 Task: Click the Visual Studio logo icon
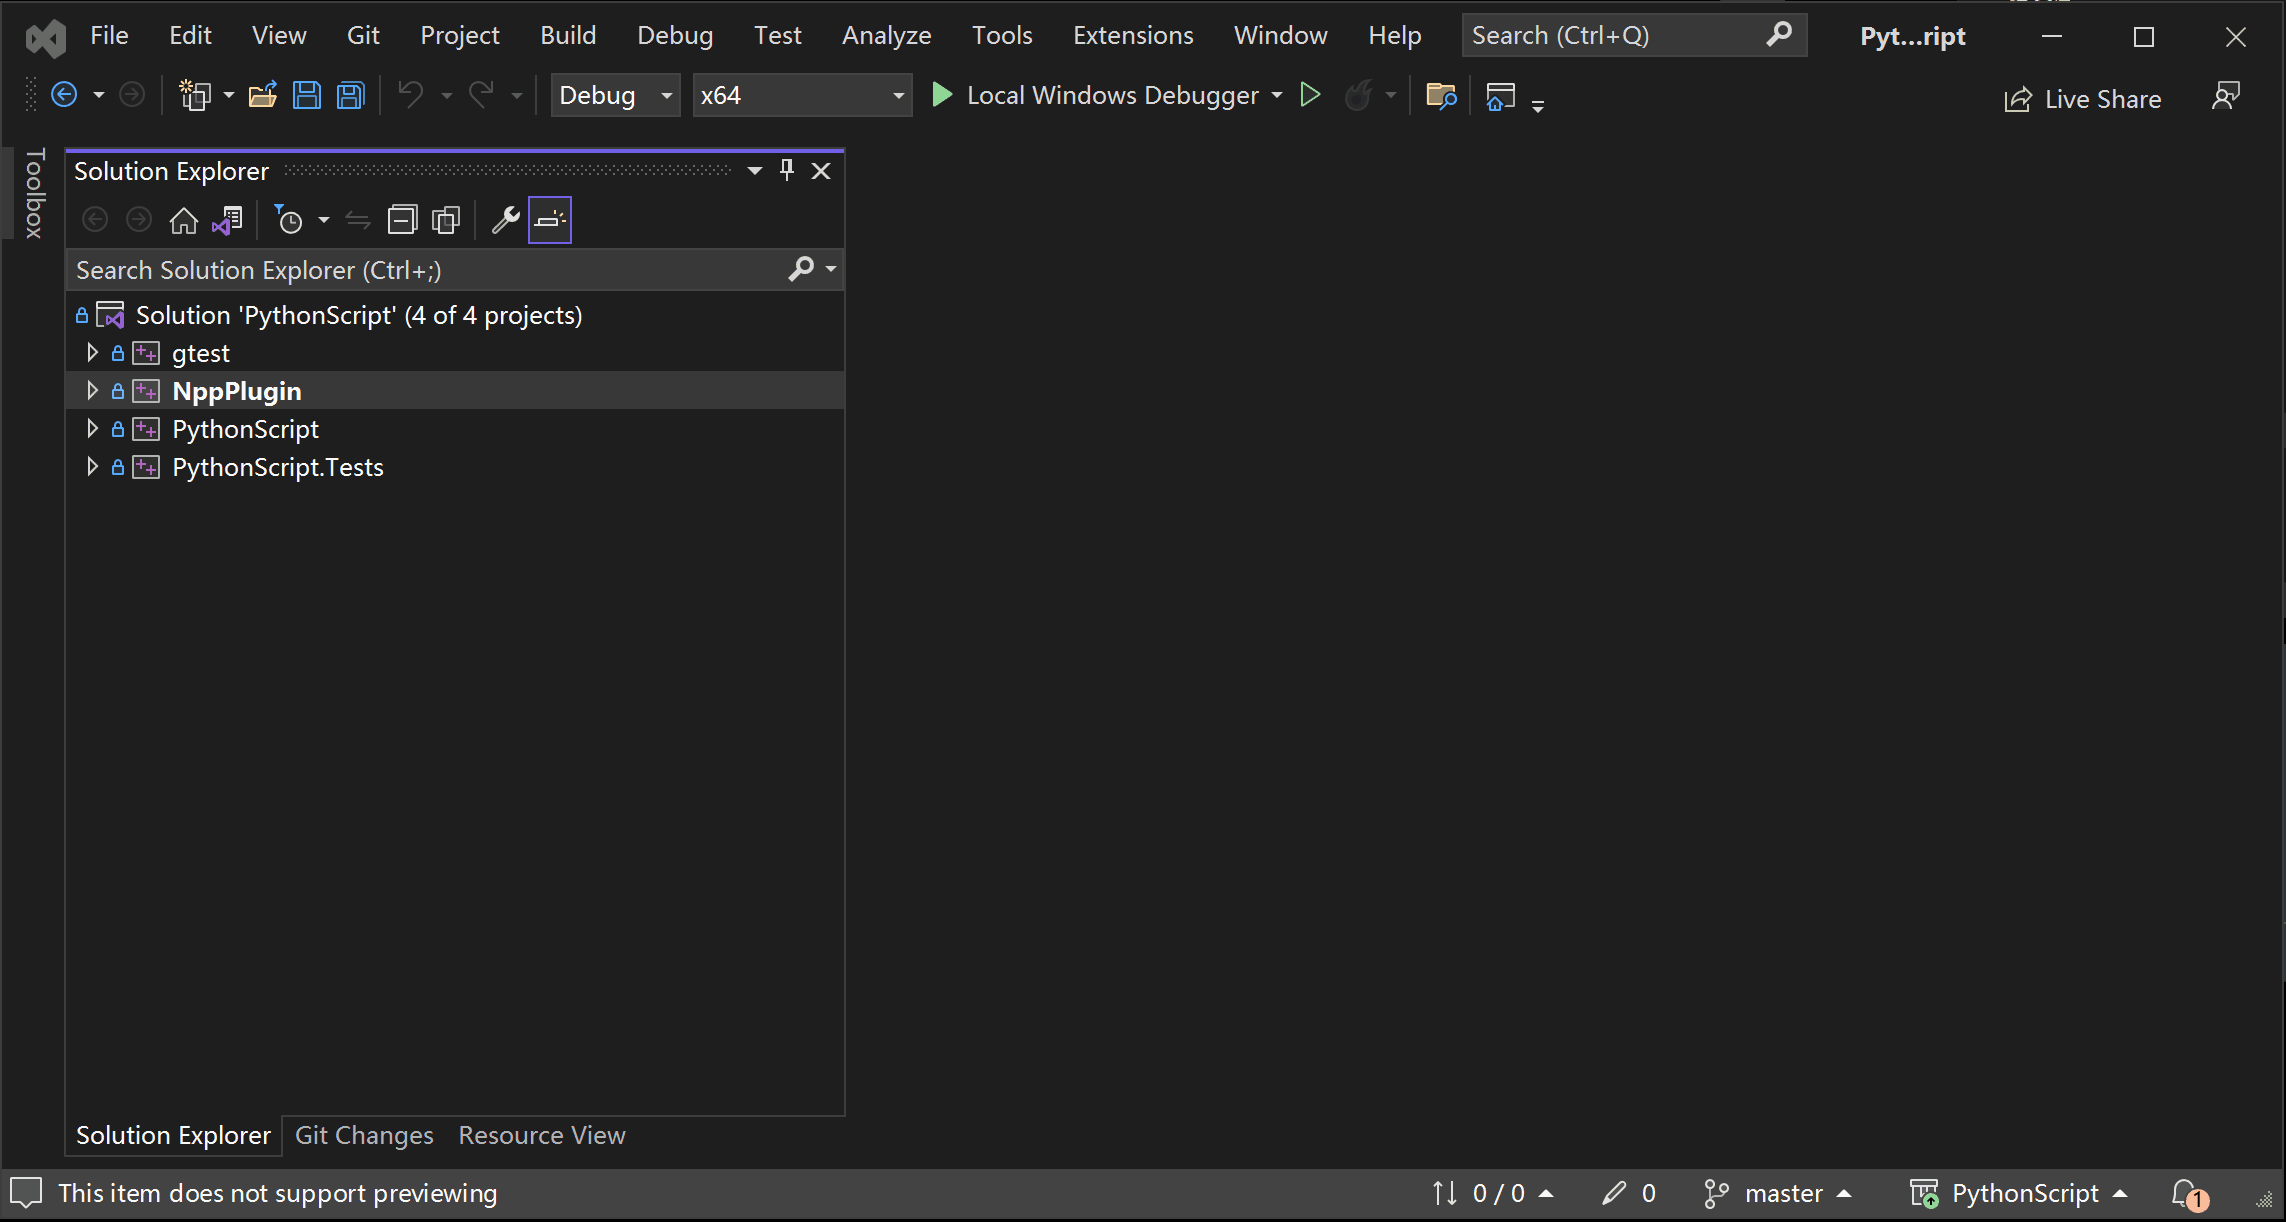pos(45,37)
